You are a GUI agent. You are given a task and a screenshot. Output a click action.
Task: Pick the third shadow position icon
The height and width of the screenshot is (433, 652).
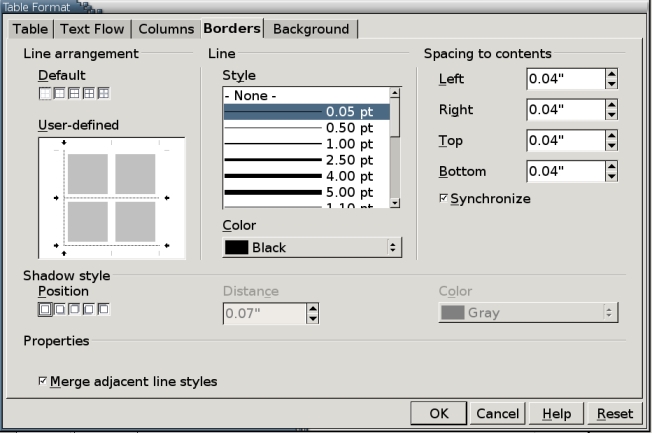pyautogui.click(x=74, y=309)
